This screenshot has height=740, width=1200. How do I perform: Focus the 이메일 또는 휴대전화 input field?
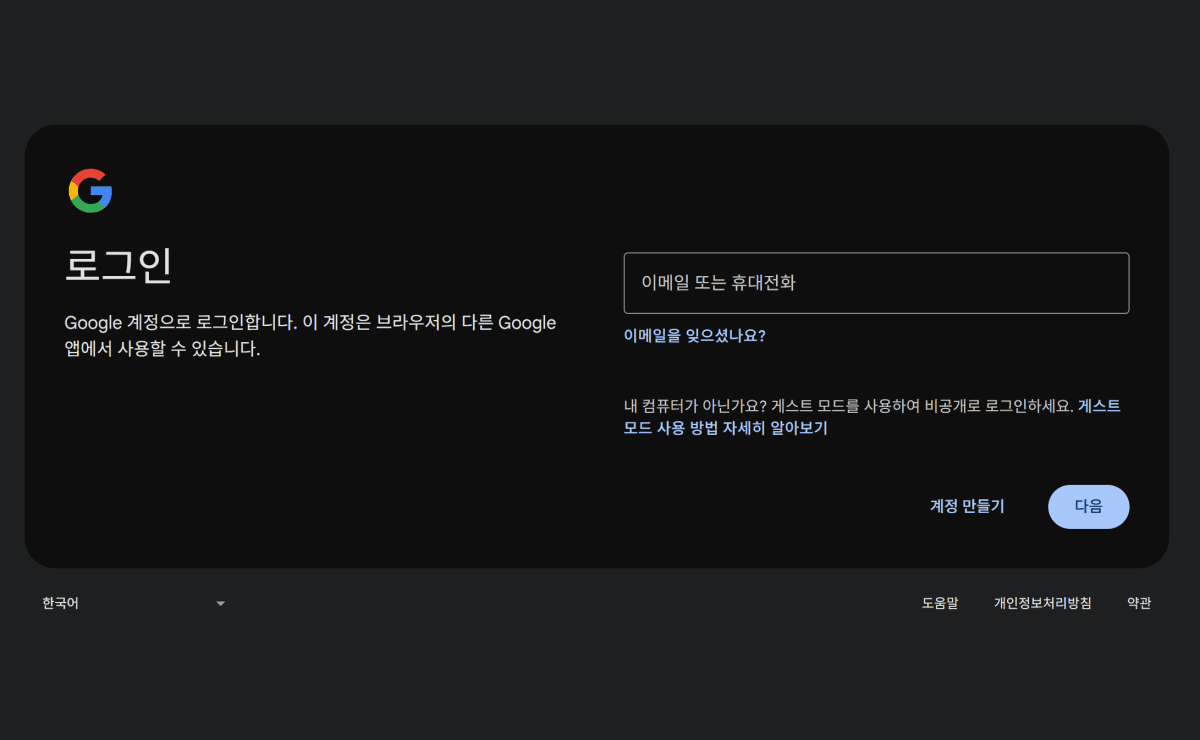pos(876,283)
